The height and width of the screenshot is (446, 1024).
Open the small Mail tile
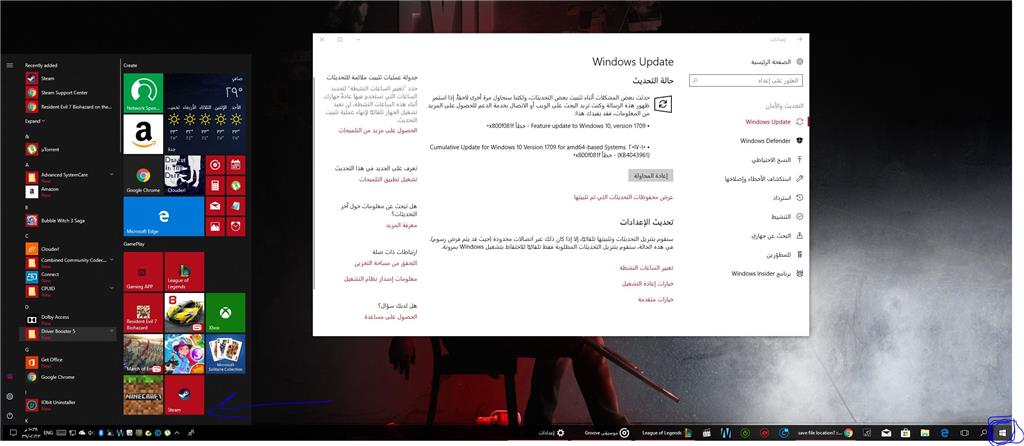[x=215, y=206]
